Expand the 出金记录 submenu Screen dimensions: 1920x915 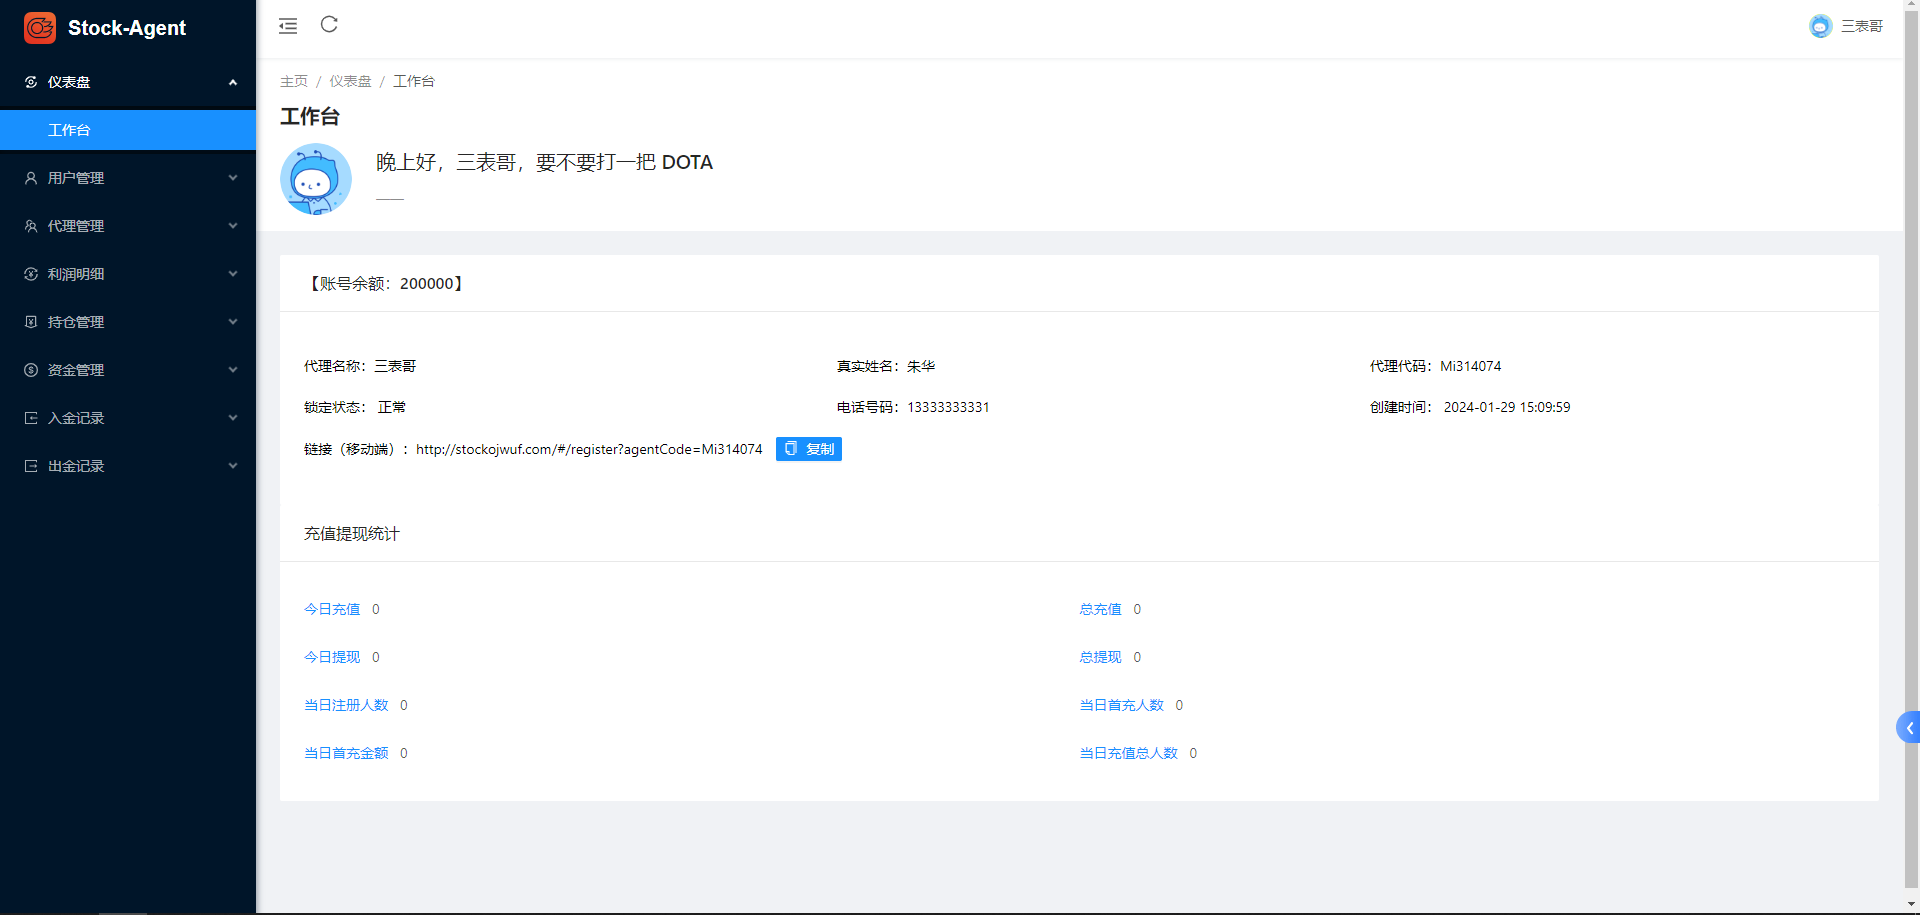point(232,466)
